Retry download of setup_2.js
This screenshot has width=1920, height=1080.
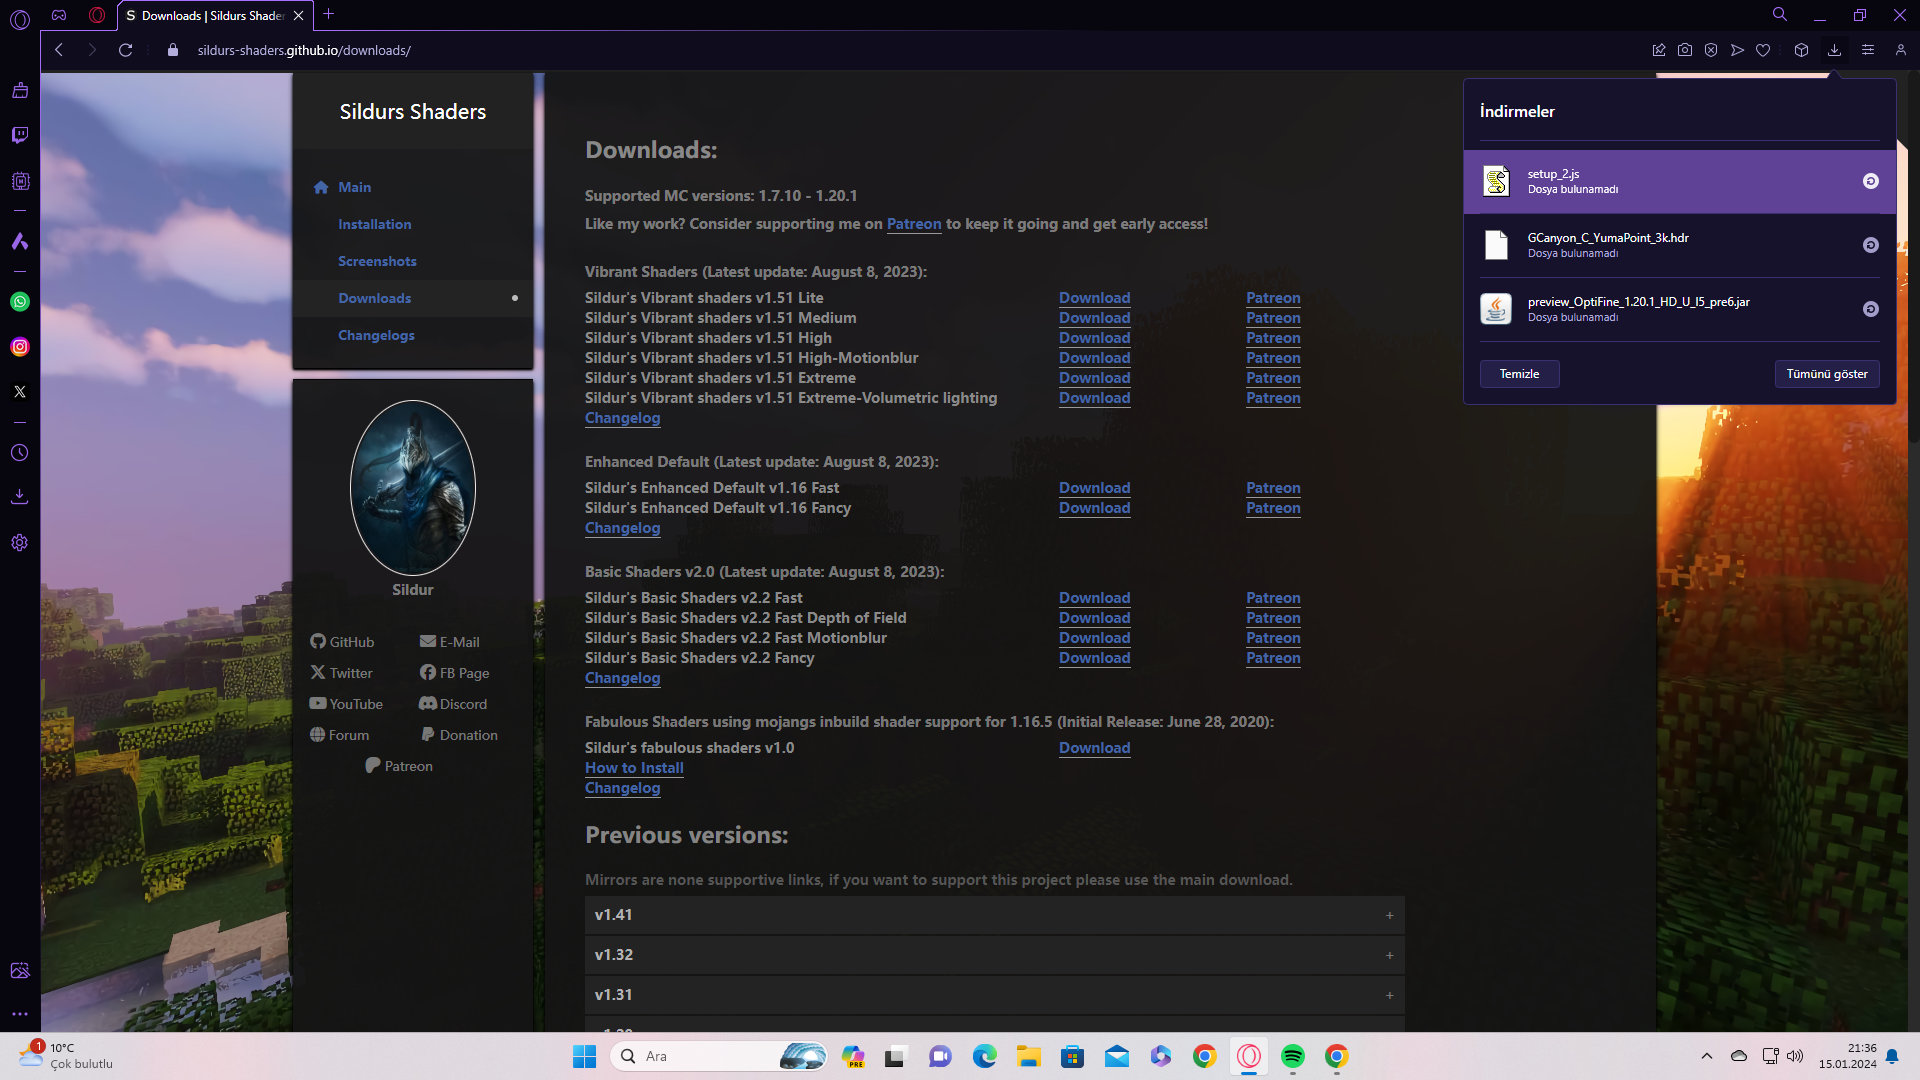pos(1870,181)
